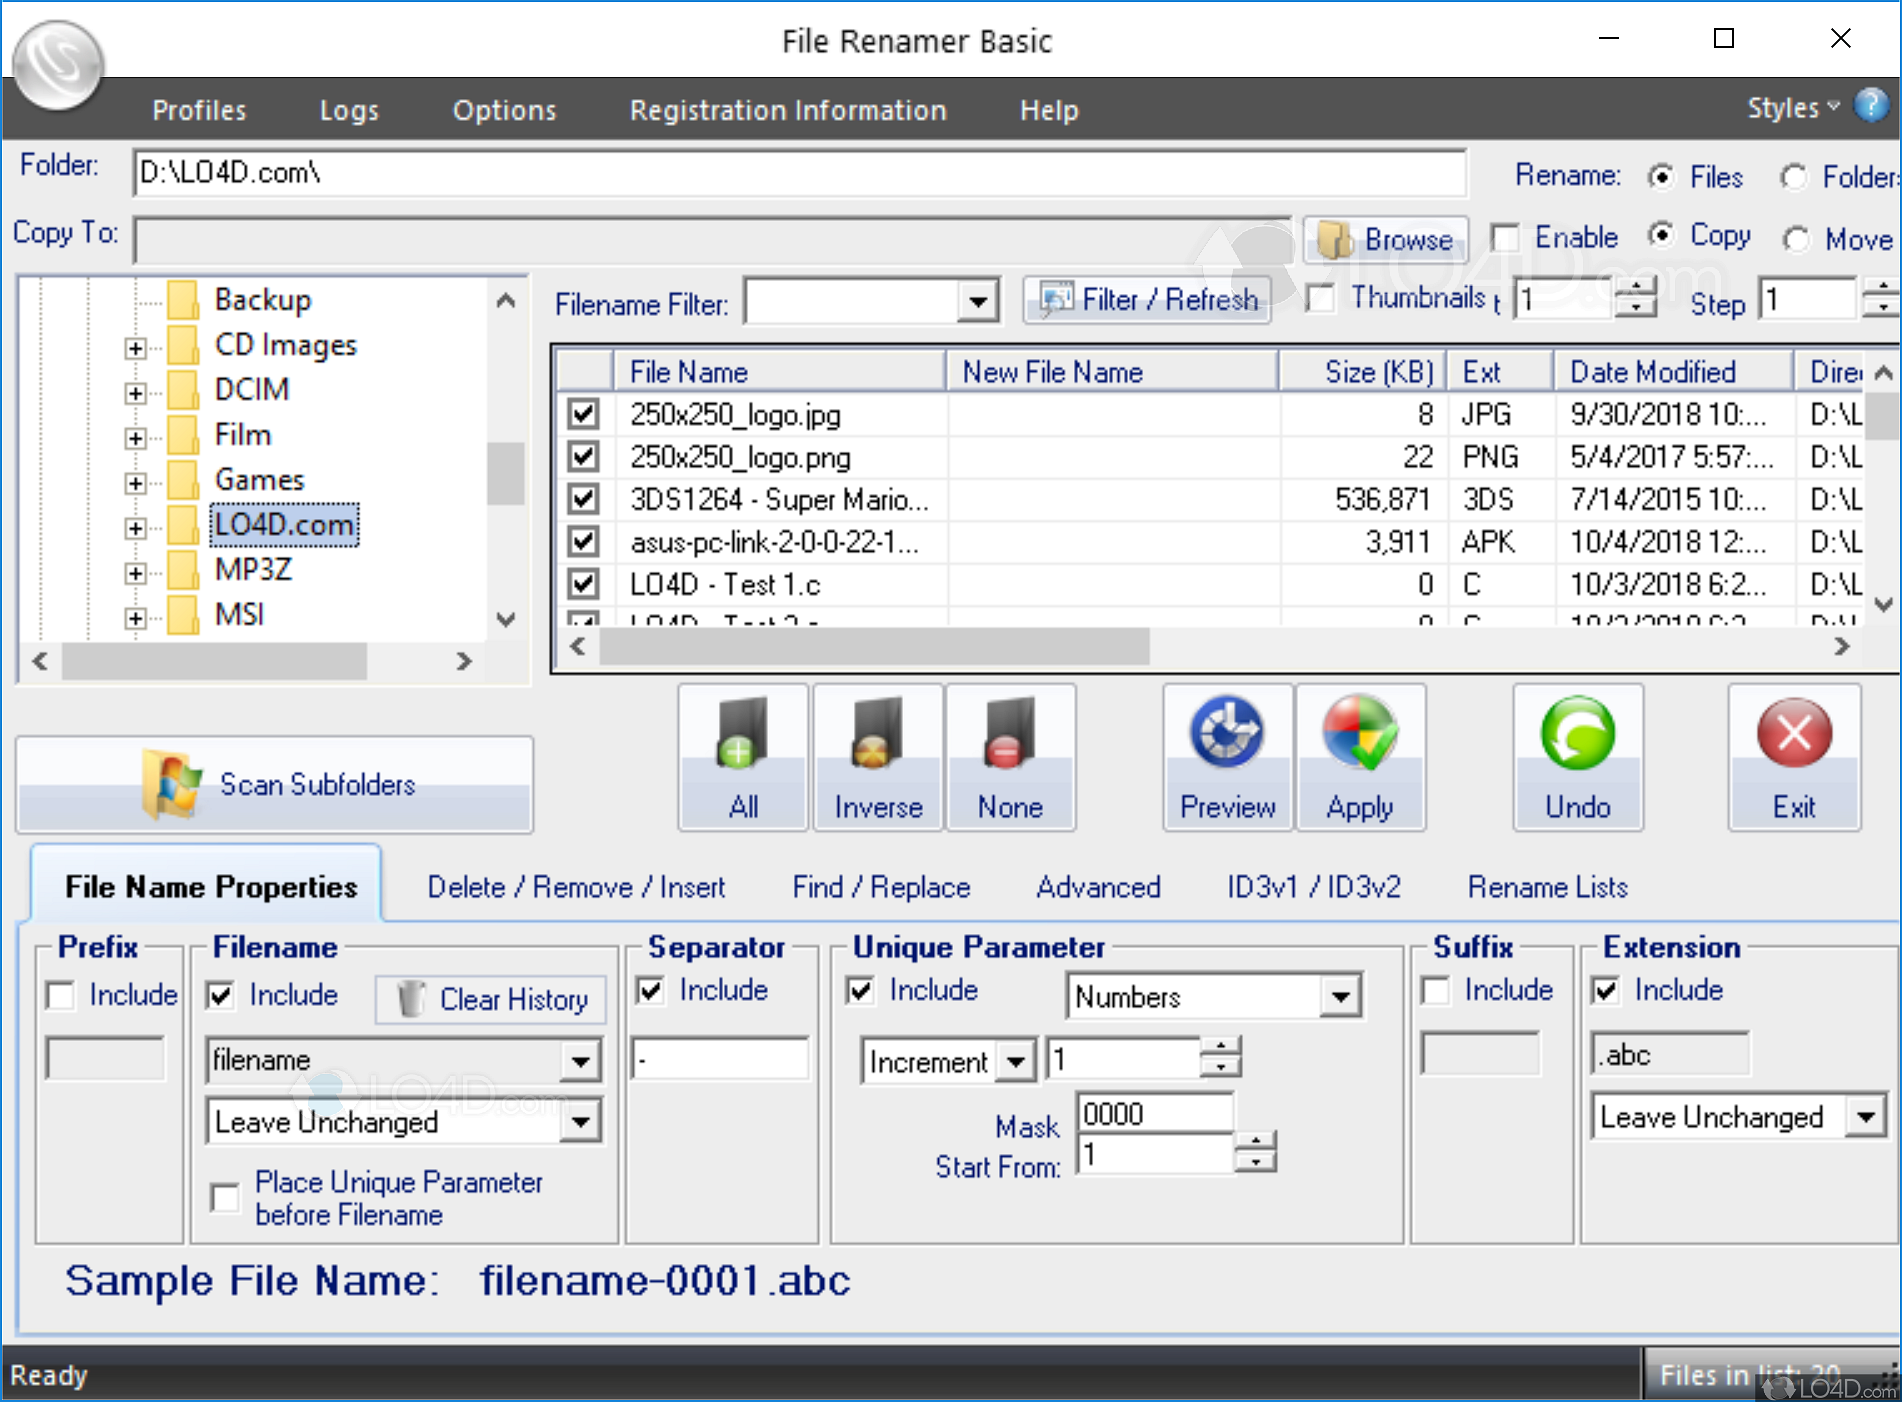Click the Scan Subfolders button
Image resolution: width=1902 pixels, height=1402 pixels.
275,785
